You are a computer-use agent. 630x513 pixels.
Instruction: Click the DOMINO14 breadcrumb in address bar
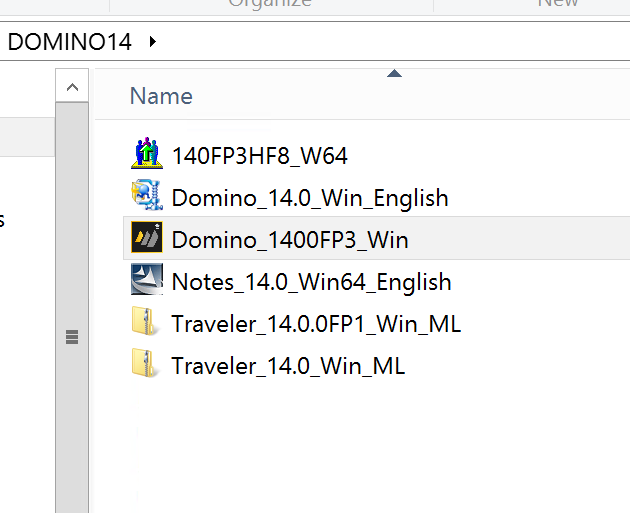(70, 42)
